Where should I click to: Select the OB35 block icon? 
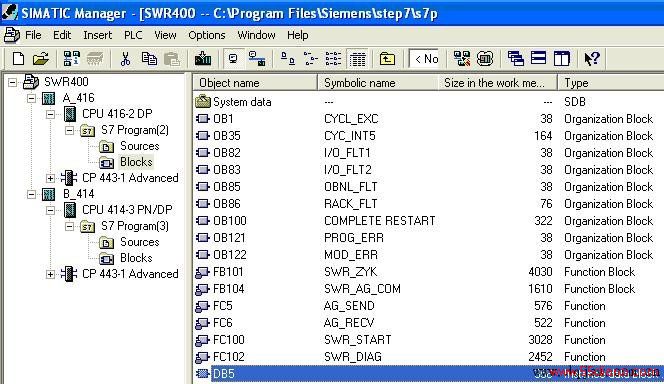203,136
